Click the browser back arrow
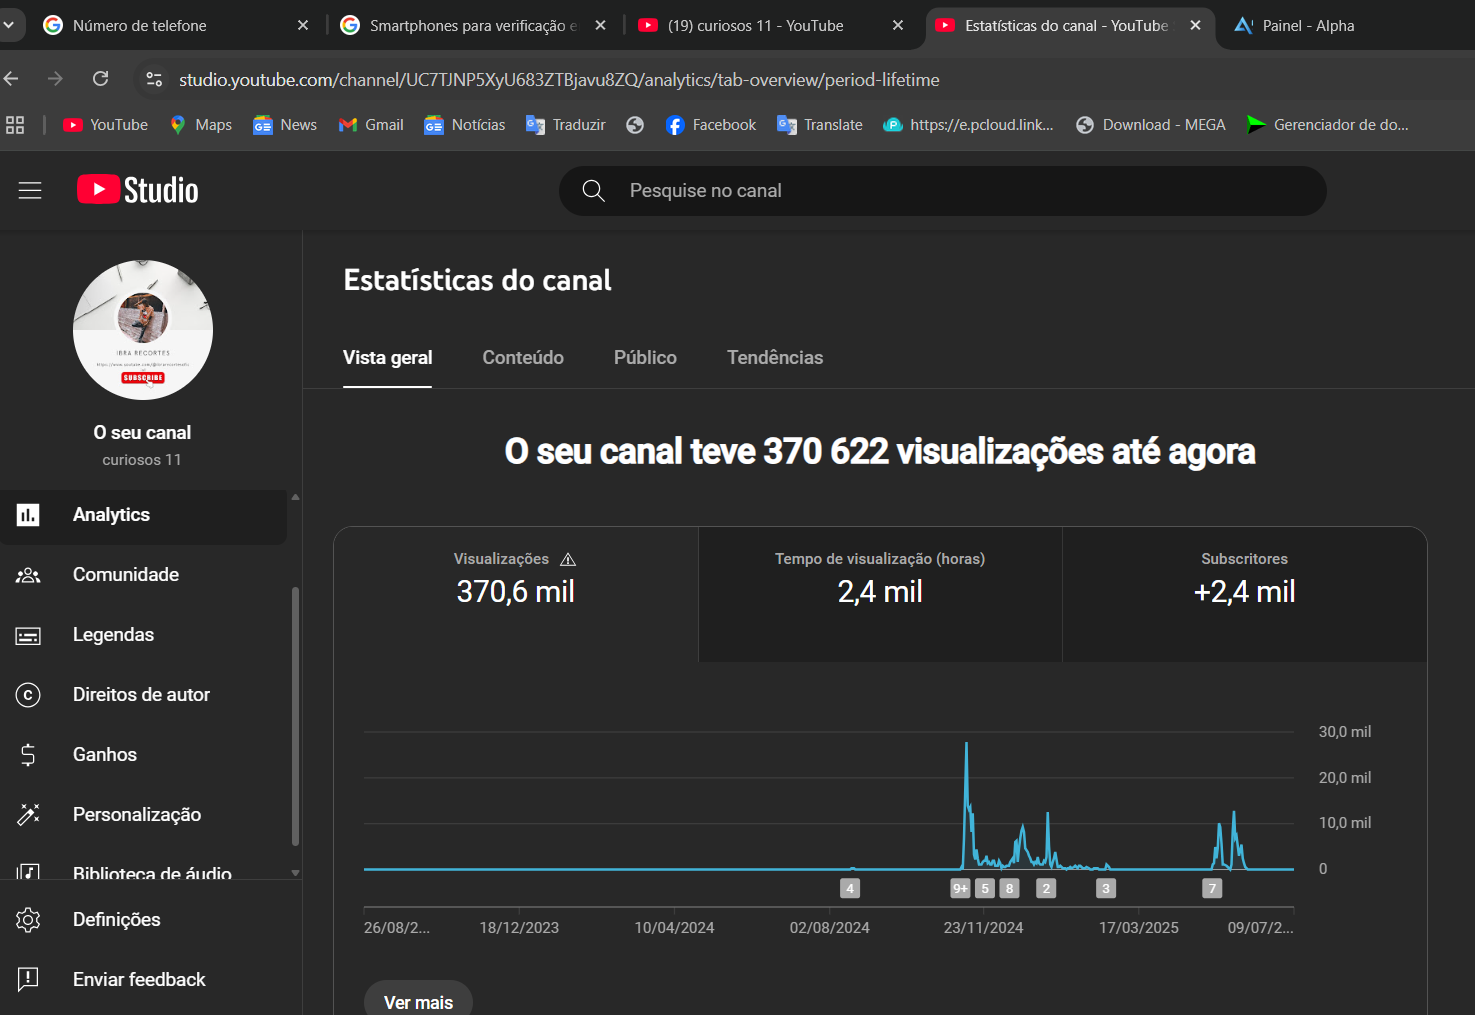 [11, 79]
